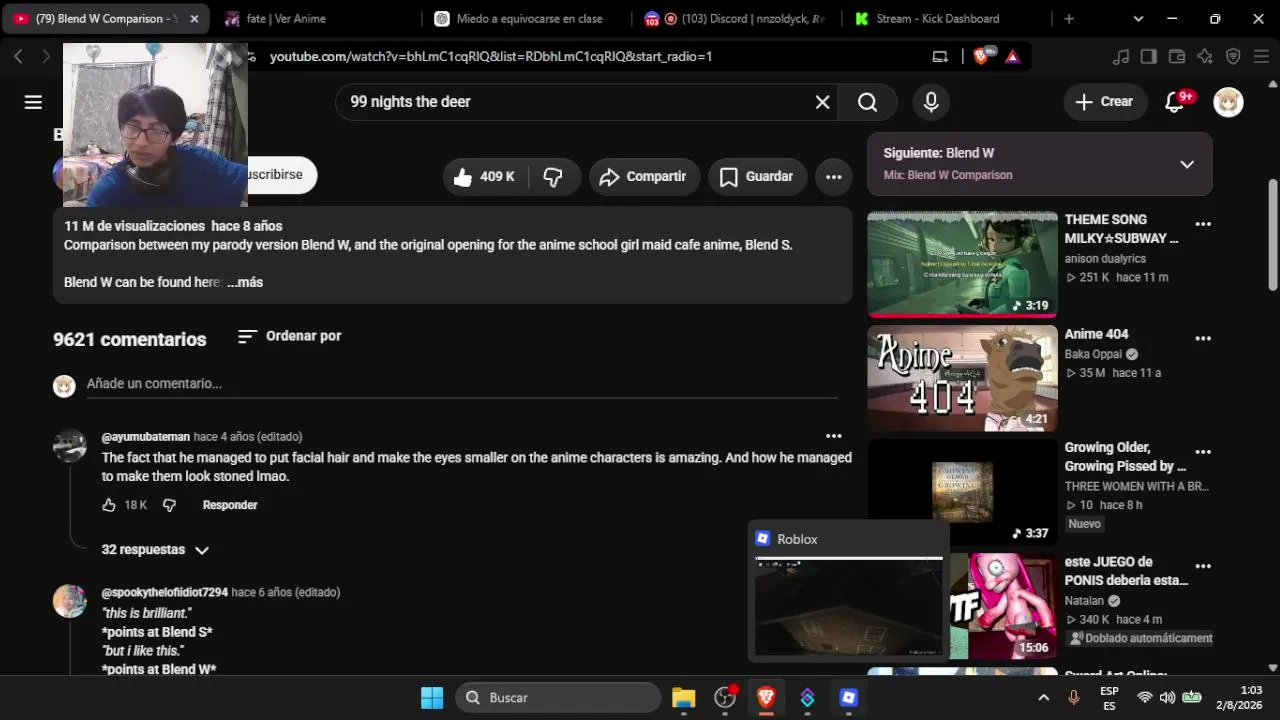The image size is (1280, 720).
Task: Open the @spookythelofiidiot7294 channel link
Action: (165, 593)
